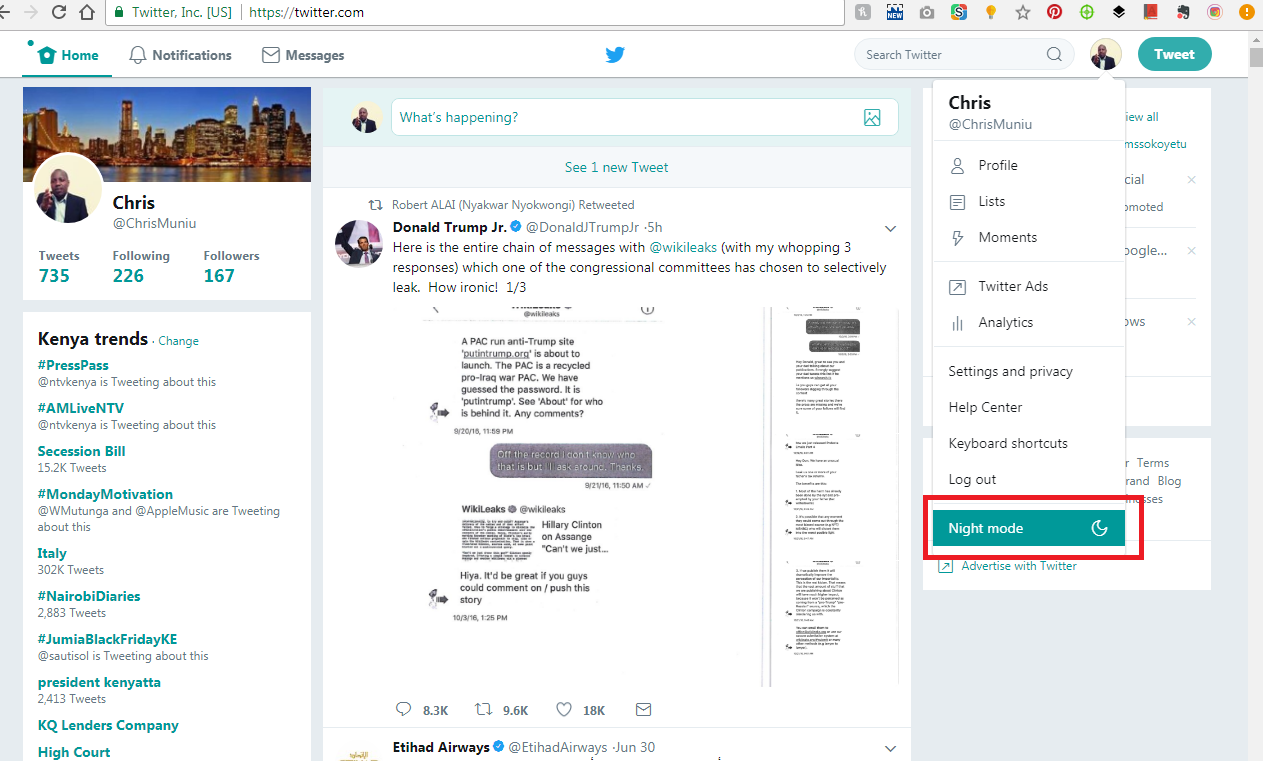The width and height of the screenshot is (1263, 761).
Task: Click the Tweet button
Action: tap(1174, 55)
